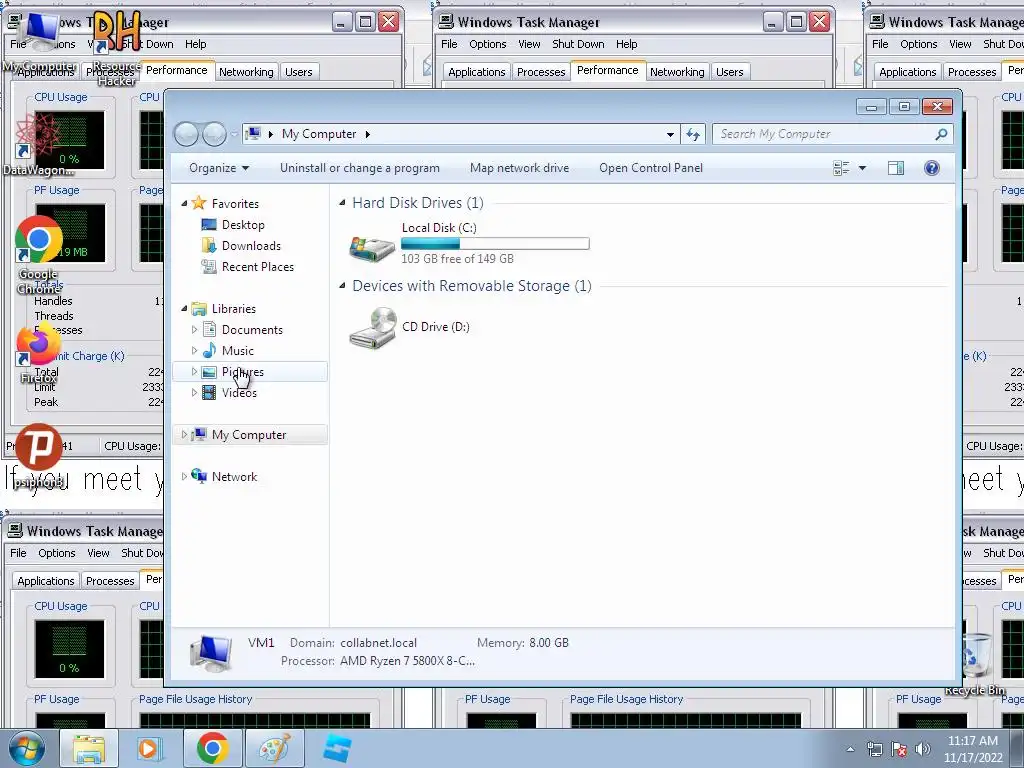Screen dimensions: 1024x768
Task: Click Map network drive
Action: click(x=519, y=168)
